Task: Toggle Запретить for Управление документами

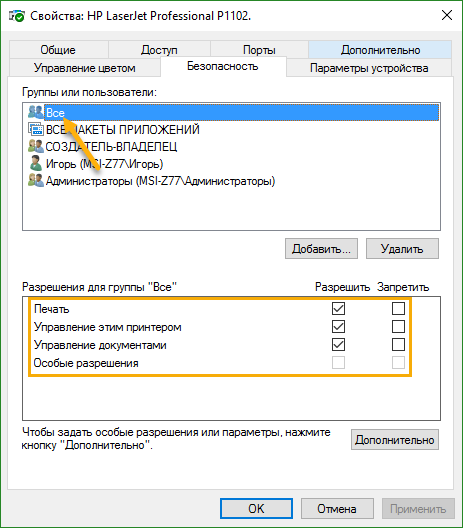Action: click(398, 345)
